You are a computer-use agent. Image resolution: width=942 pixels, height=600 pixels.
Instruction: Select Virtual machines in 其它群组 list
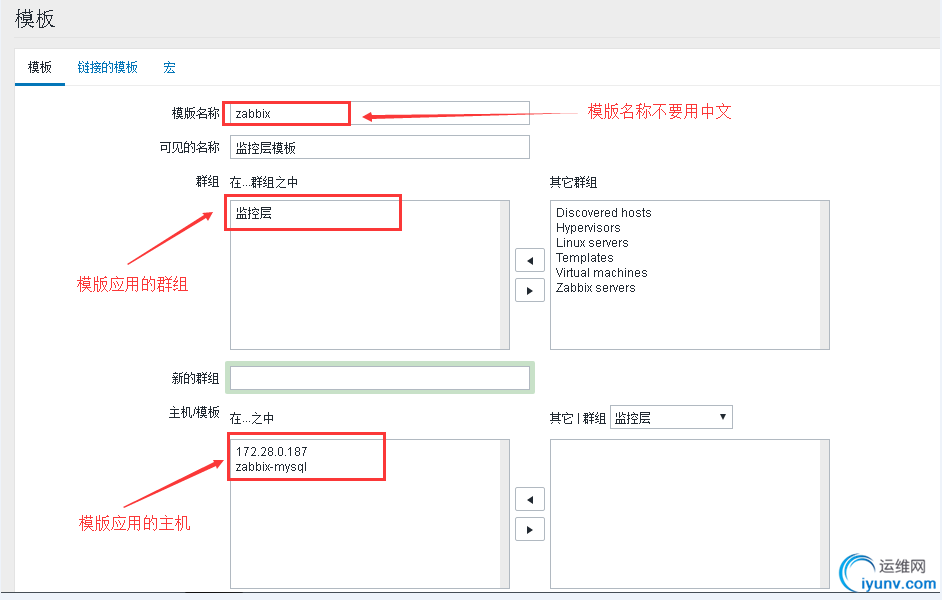click(x=601, y=273)
